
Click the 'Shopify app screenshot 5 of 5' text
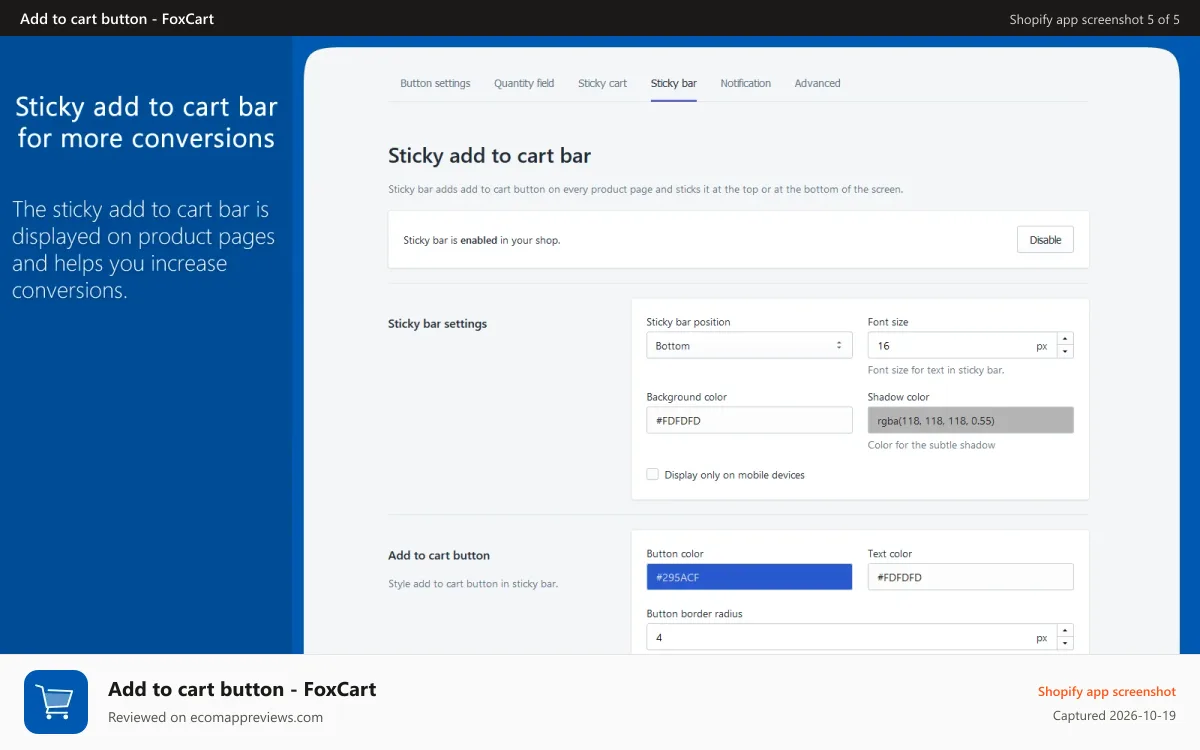(1094, 19)
